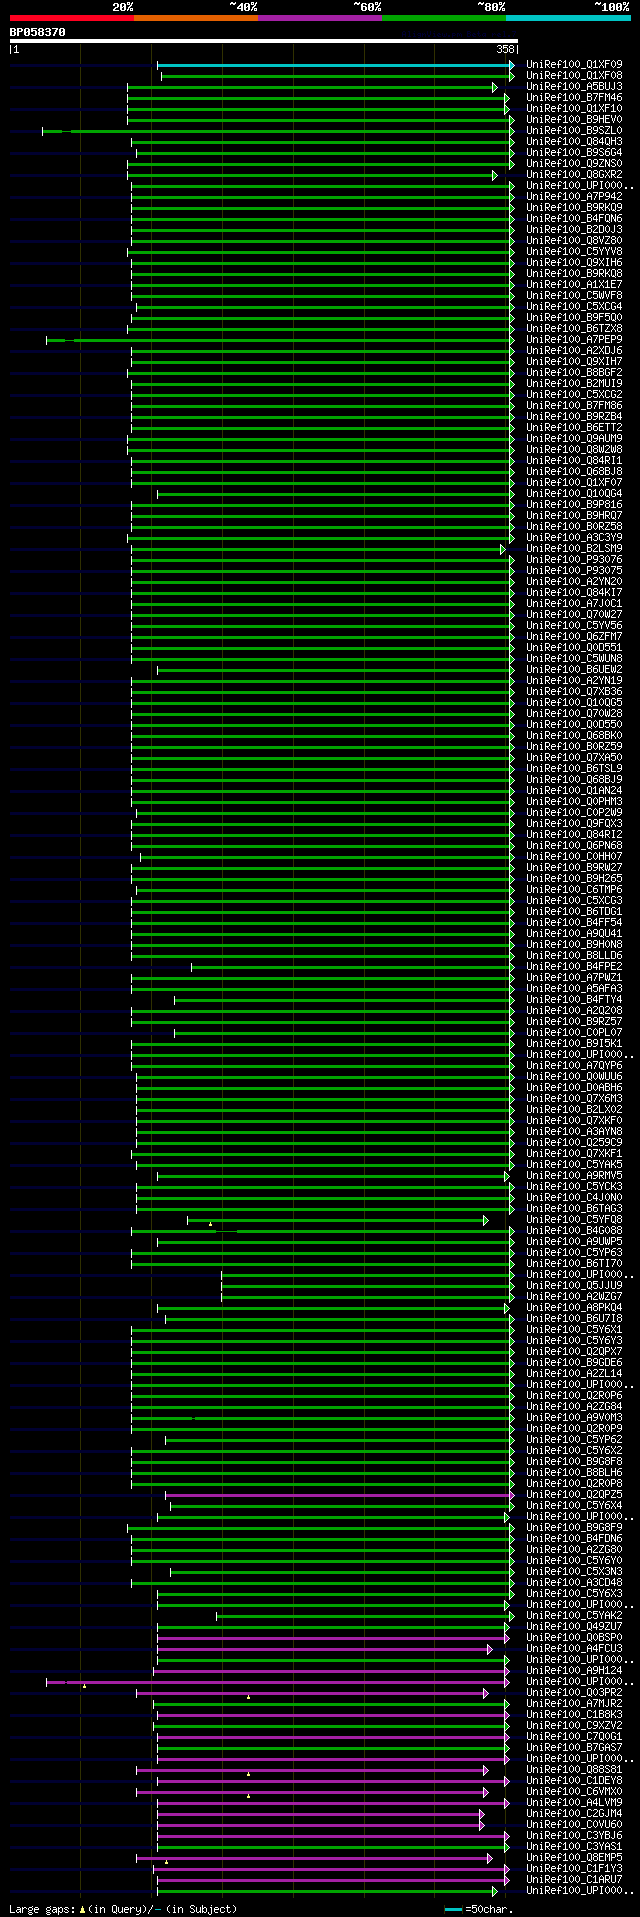This screenshot has width=640, height=1917.
Task: Click the white query sequence ruler bar
Action: tap(263, 41)
